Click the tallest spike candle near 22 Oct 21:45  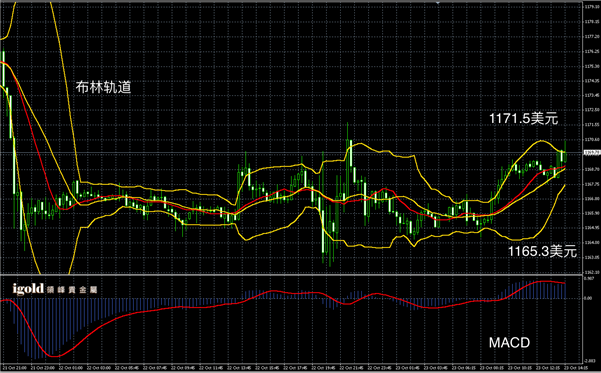coord(348,153)
